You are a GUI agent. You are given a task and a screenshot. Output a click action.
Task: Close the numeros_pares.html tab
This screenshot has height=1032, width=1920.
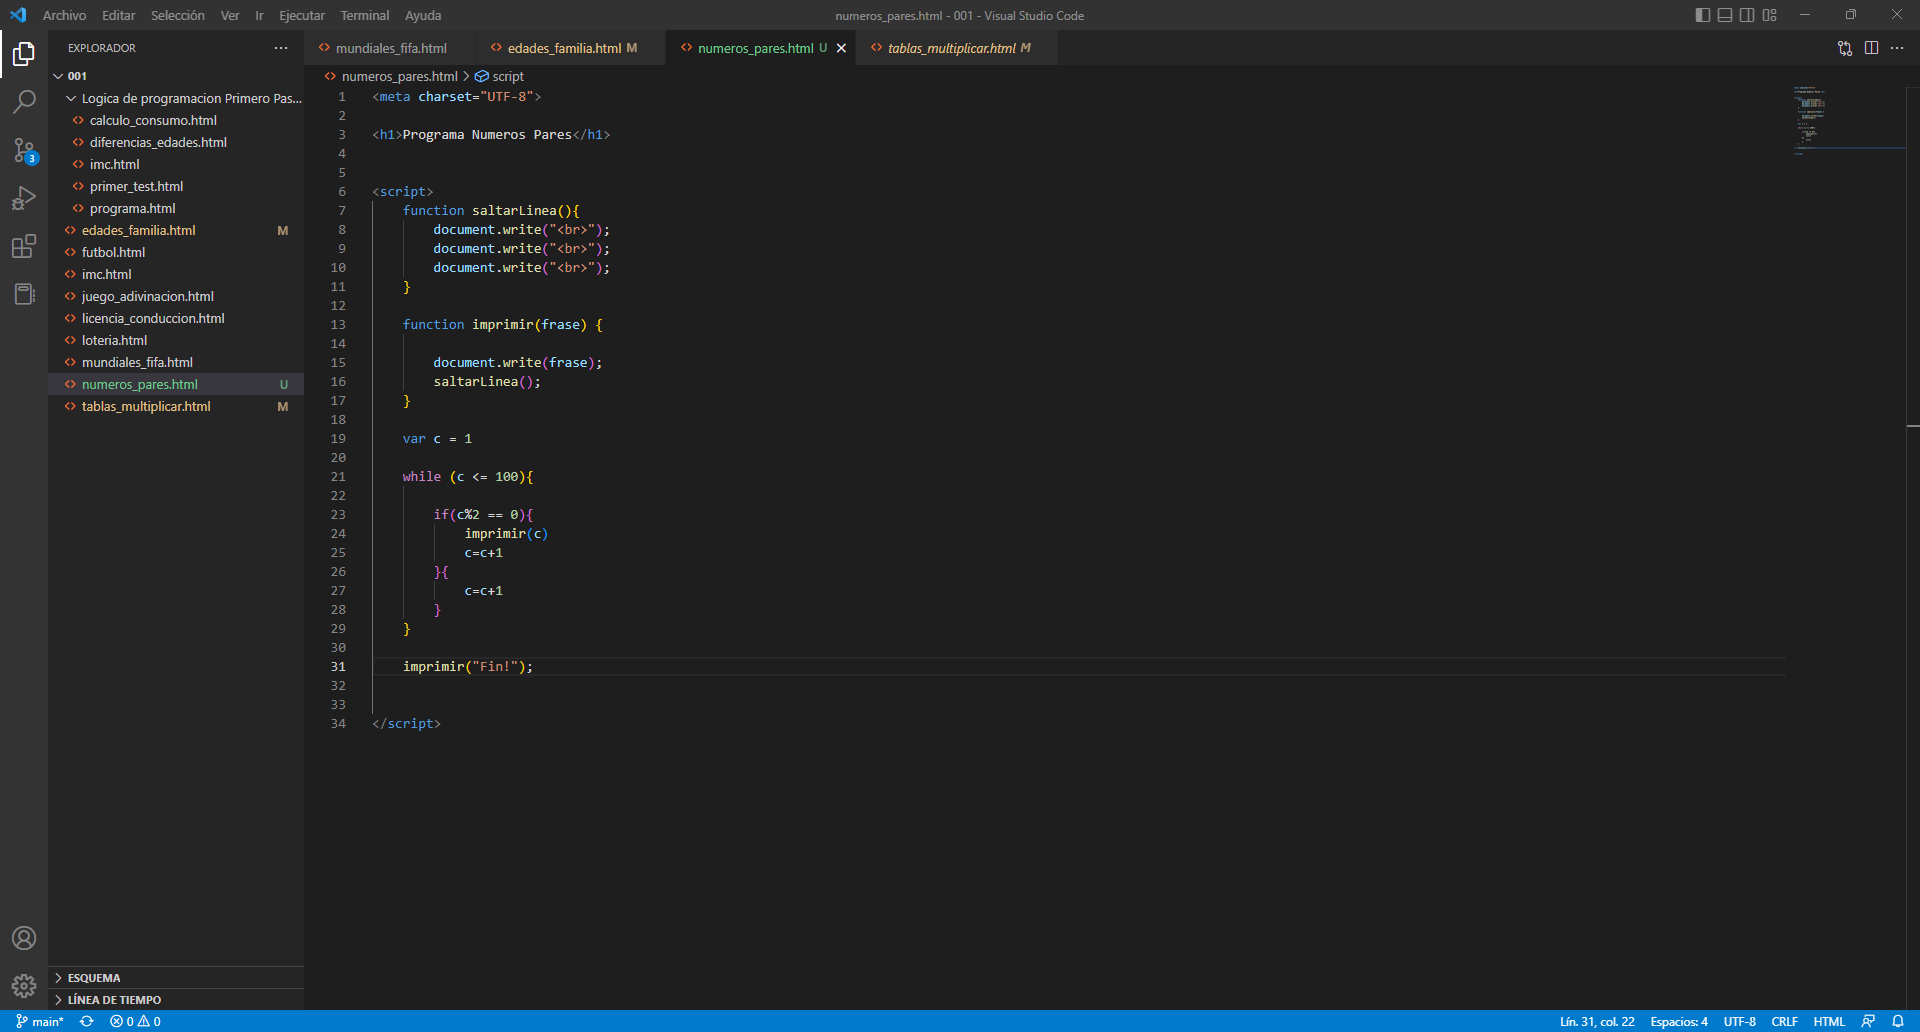point(841,48)
